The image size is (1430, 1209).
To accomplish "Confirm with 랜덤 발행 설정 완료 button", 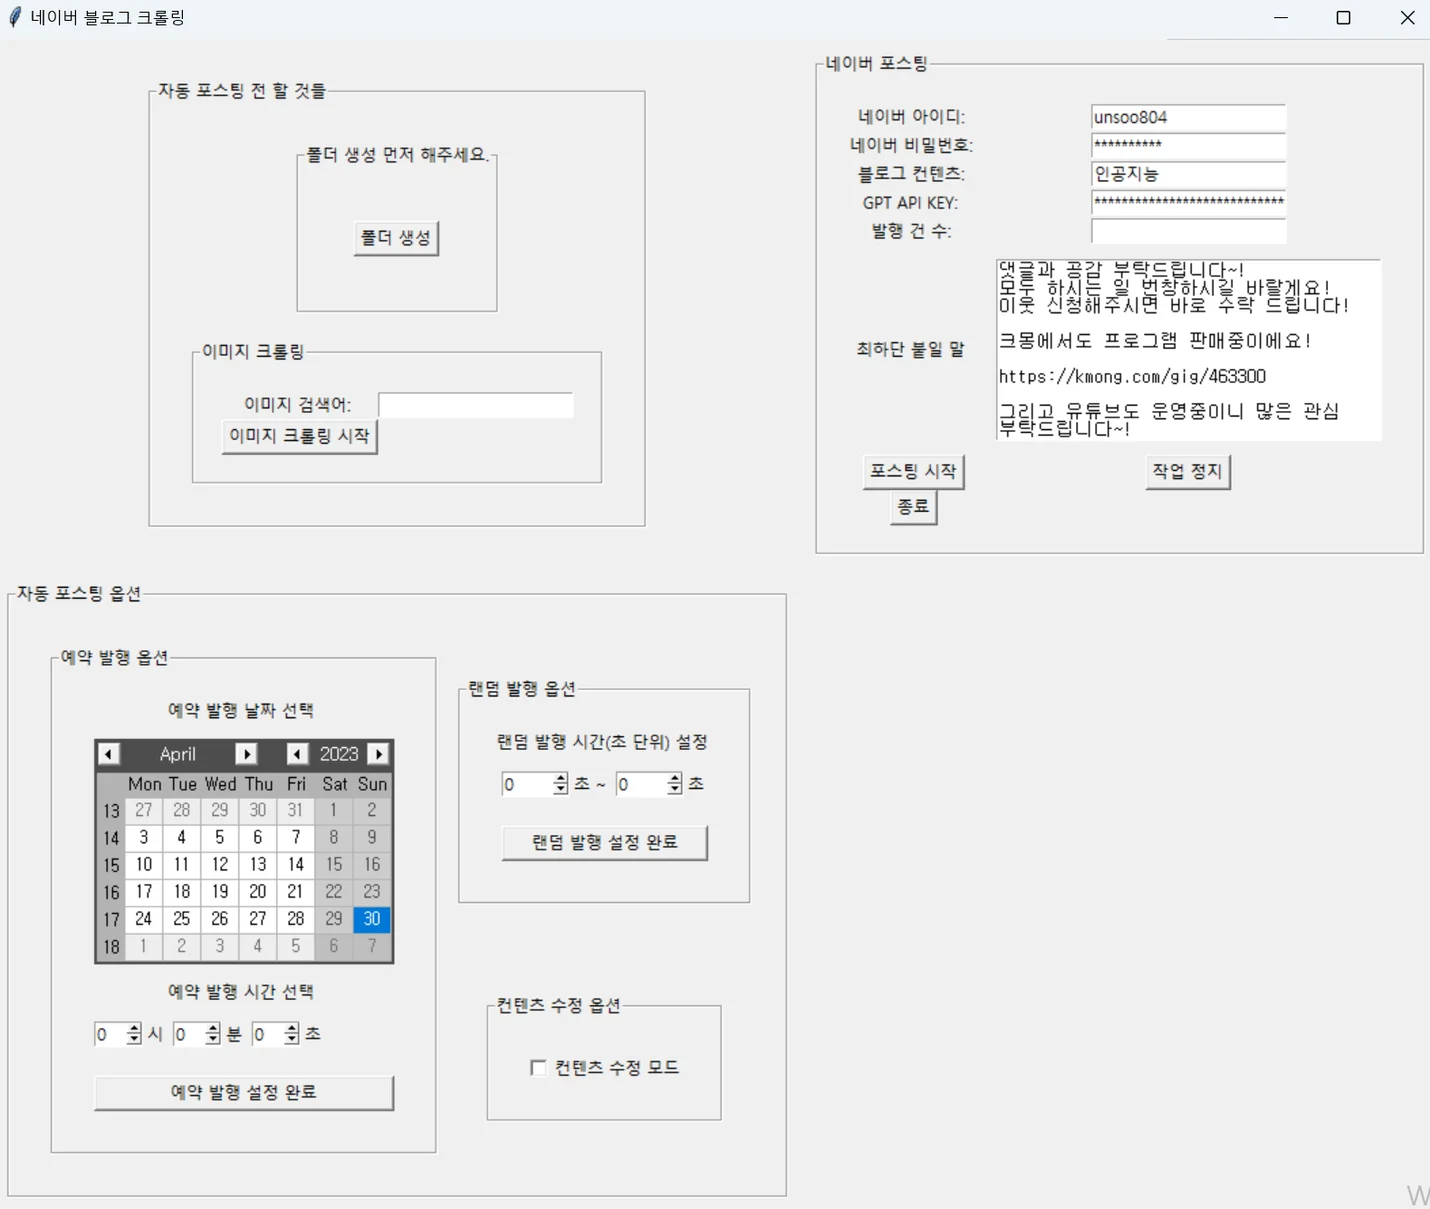I will [604, 842].
